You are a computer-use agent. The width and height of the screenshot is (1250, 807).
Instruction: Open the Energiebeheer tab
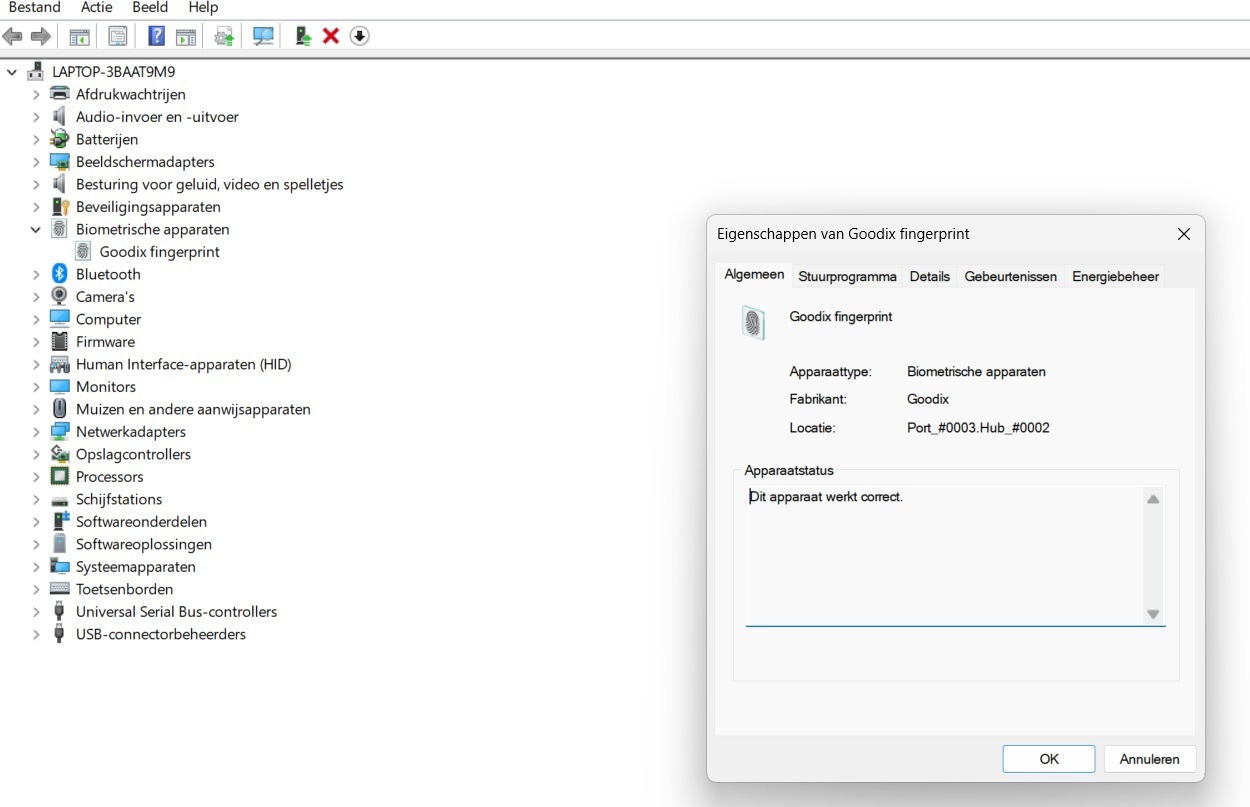[1116, 276]
